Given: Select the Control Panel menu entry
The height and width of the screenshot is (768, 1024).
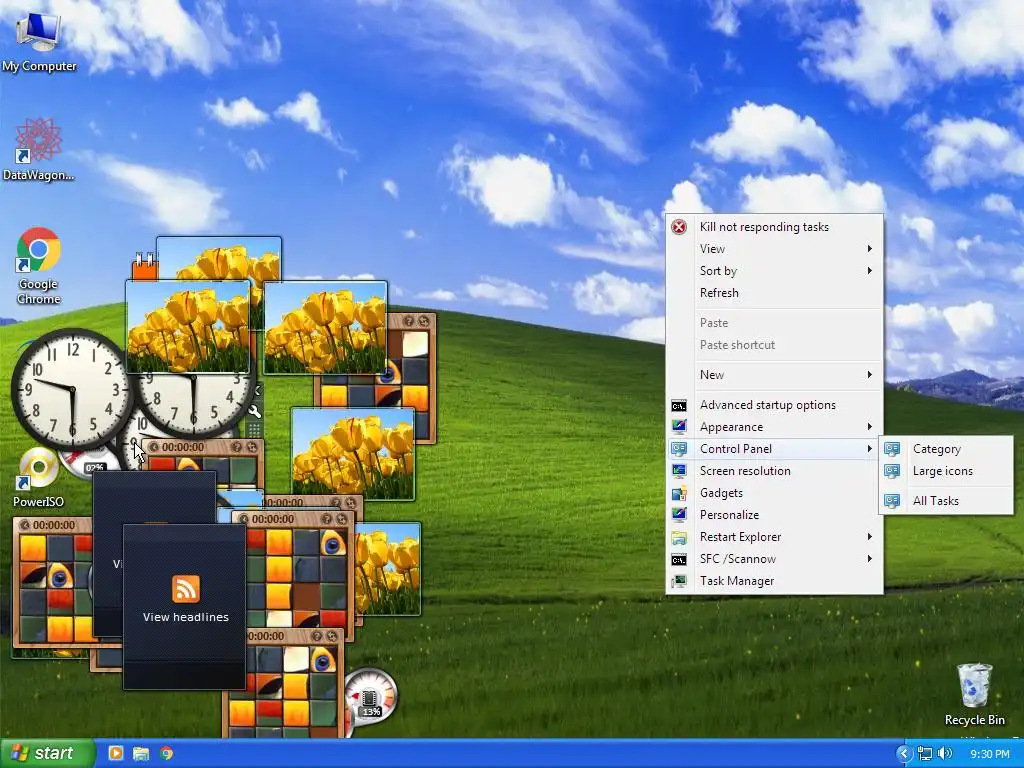Looking at the screenshot, I should coord(775,449).
